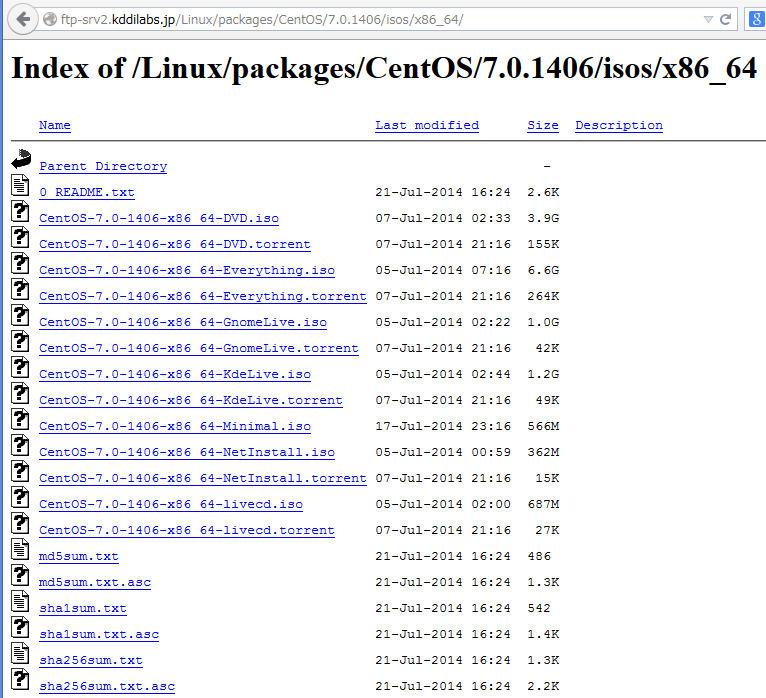
Task: Reload the page with the refresh icon
Action: (x=725, y=20)
